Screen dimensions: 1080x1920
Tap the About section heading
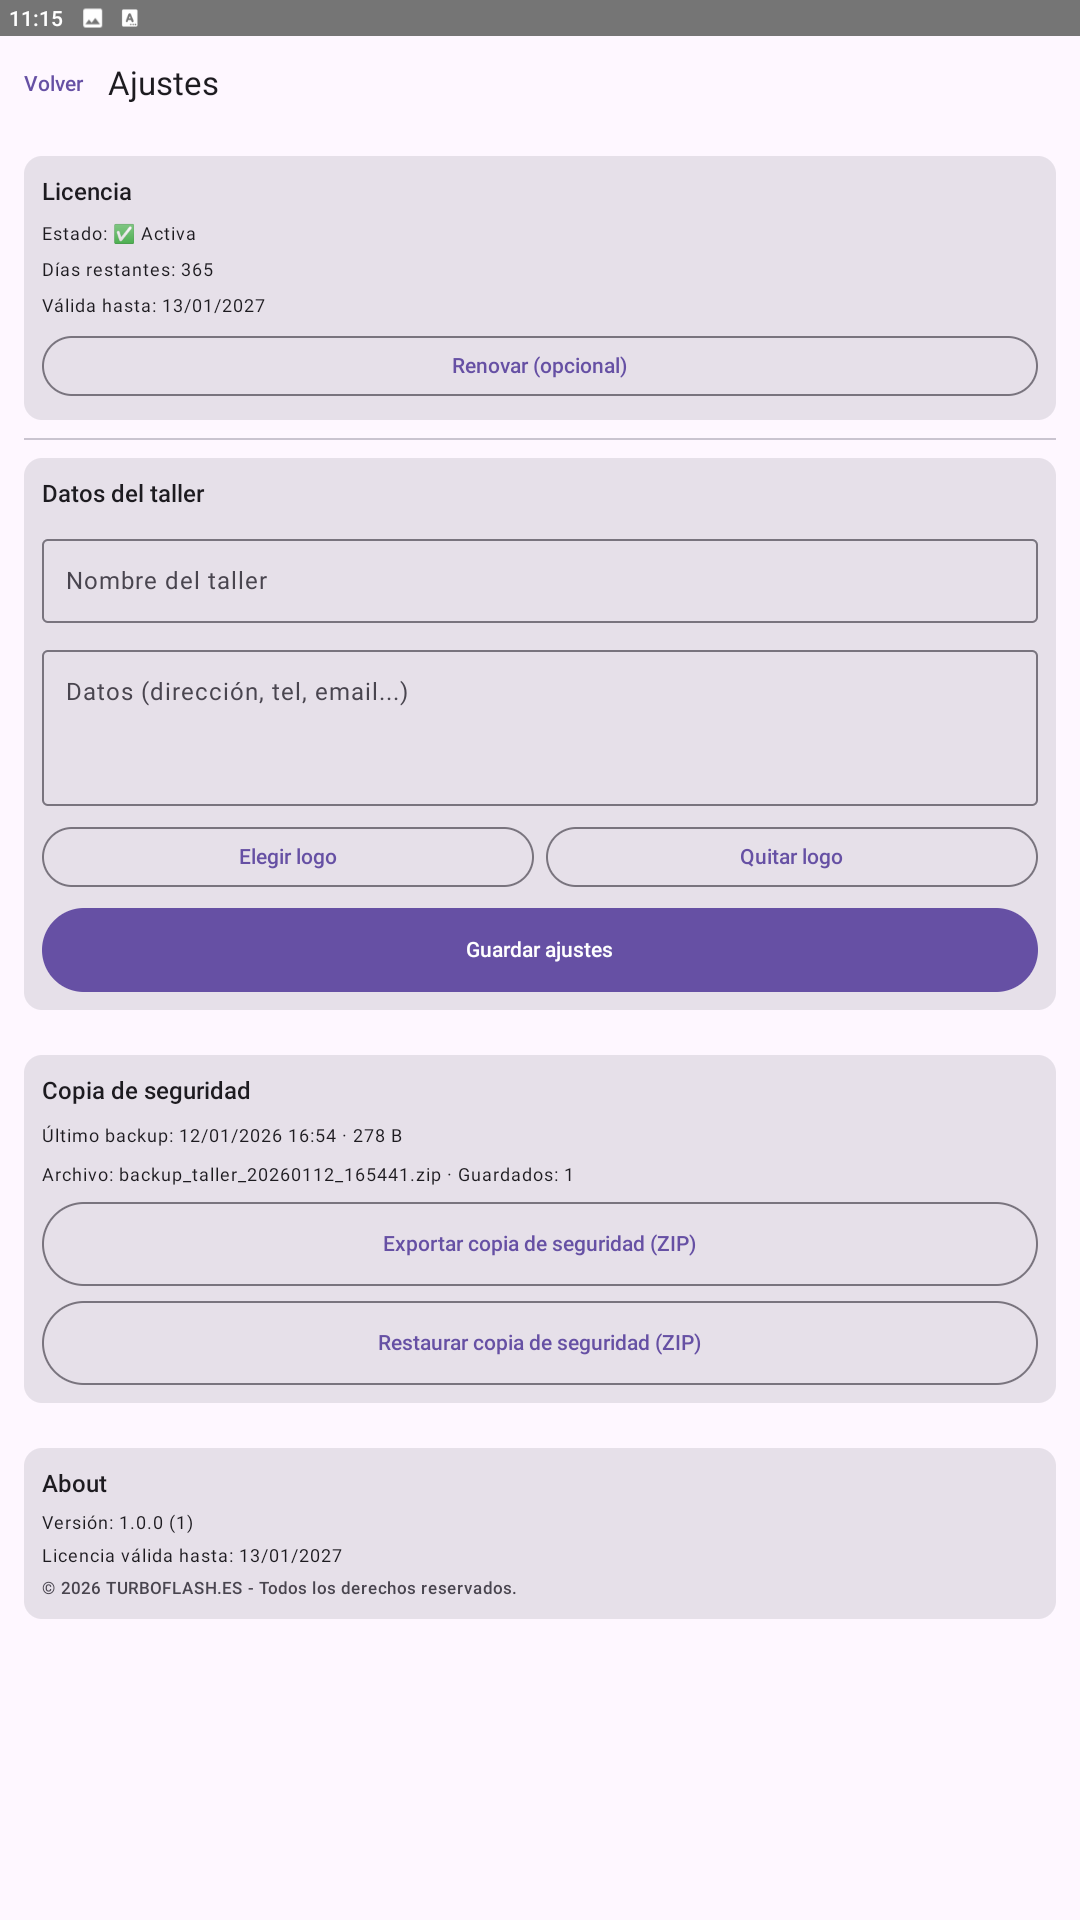[75, 1484]
